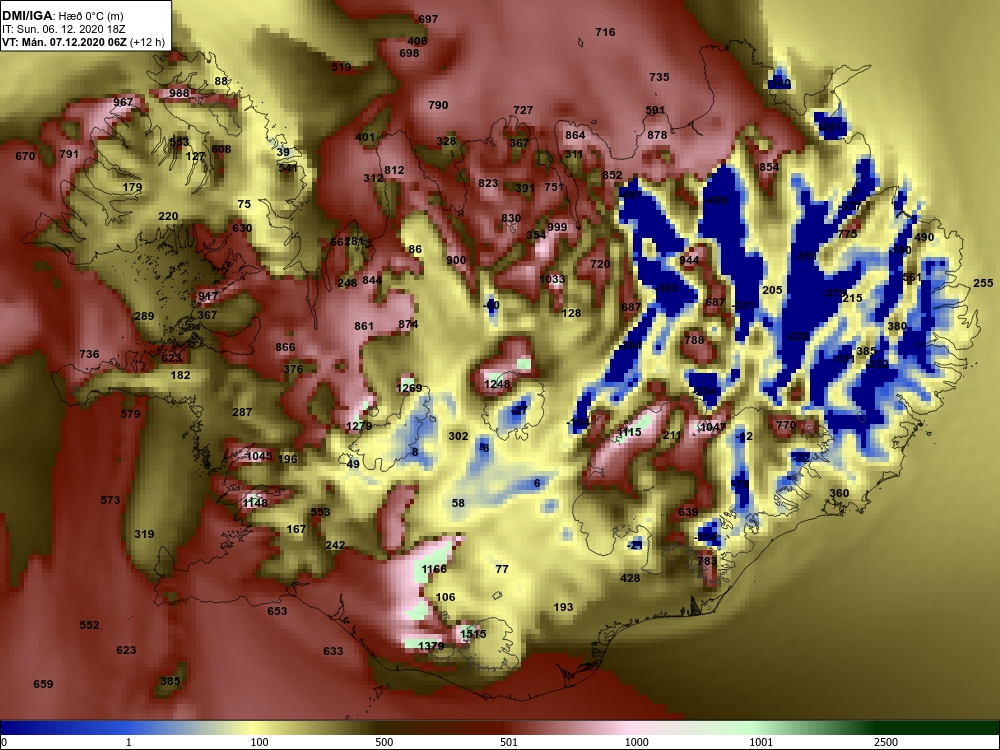Viewport: 1000px width, 750px height.
Task: Click the map value '727'
Action: pos(523,110)
